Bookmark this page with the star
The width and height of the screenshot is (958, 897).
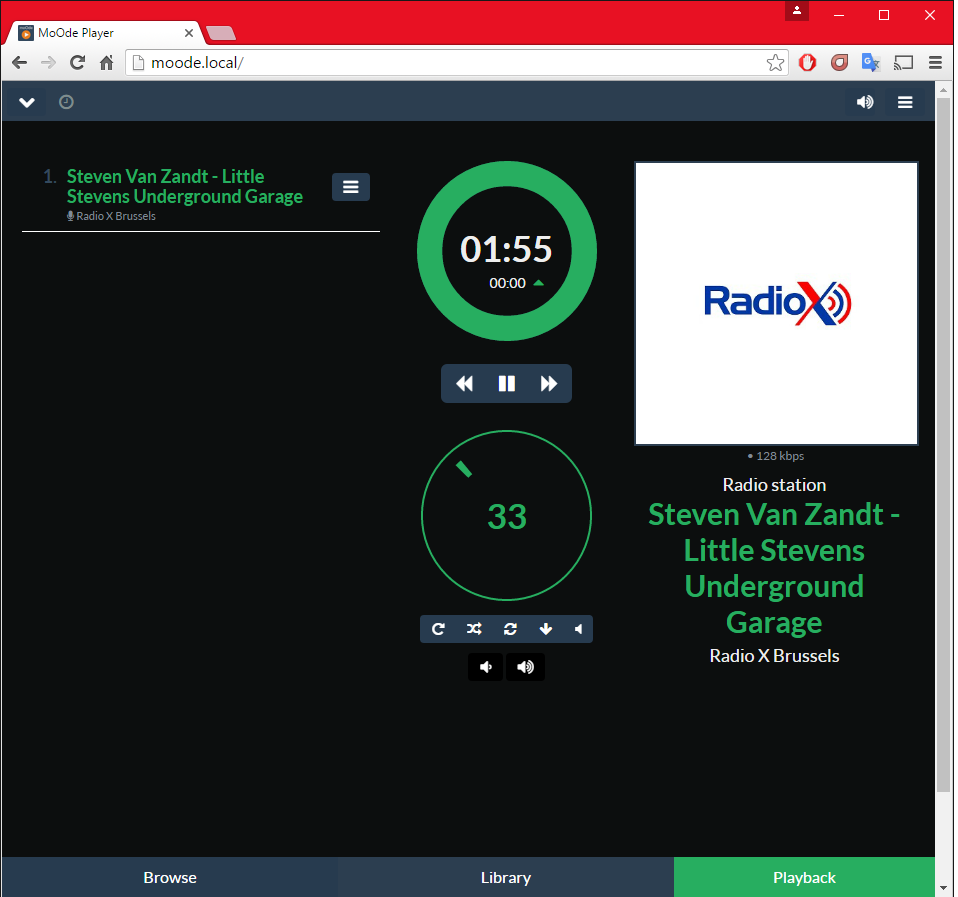775,62
